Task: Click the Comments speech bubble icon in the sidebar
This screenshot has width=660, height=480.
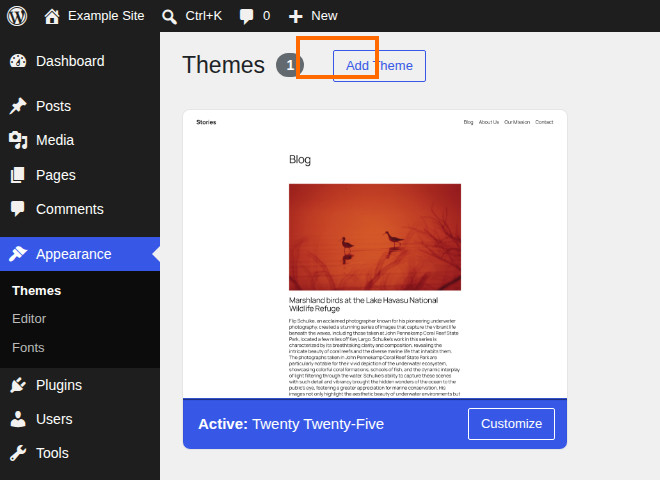Action: point(18,209)
